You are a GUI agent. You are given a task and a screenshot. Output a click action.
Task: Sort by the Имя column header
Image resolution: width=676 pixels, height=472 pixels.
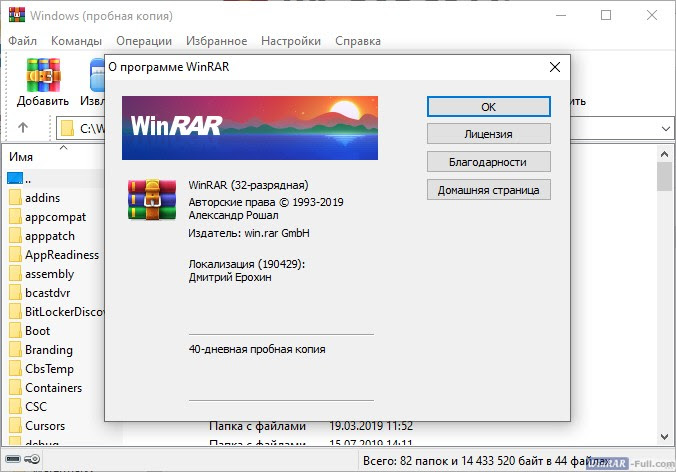coord(21,157)
